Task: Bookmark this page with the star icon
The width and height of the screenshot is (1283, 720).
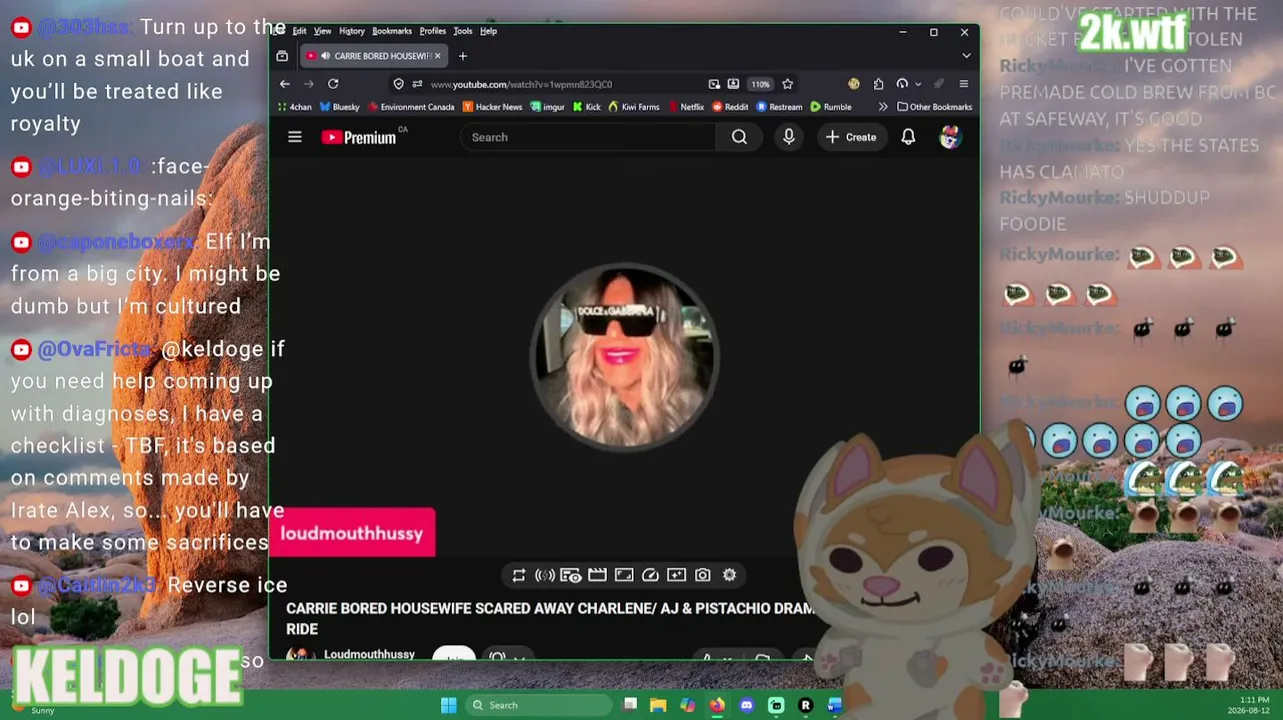Action: 787,84
